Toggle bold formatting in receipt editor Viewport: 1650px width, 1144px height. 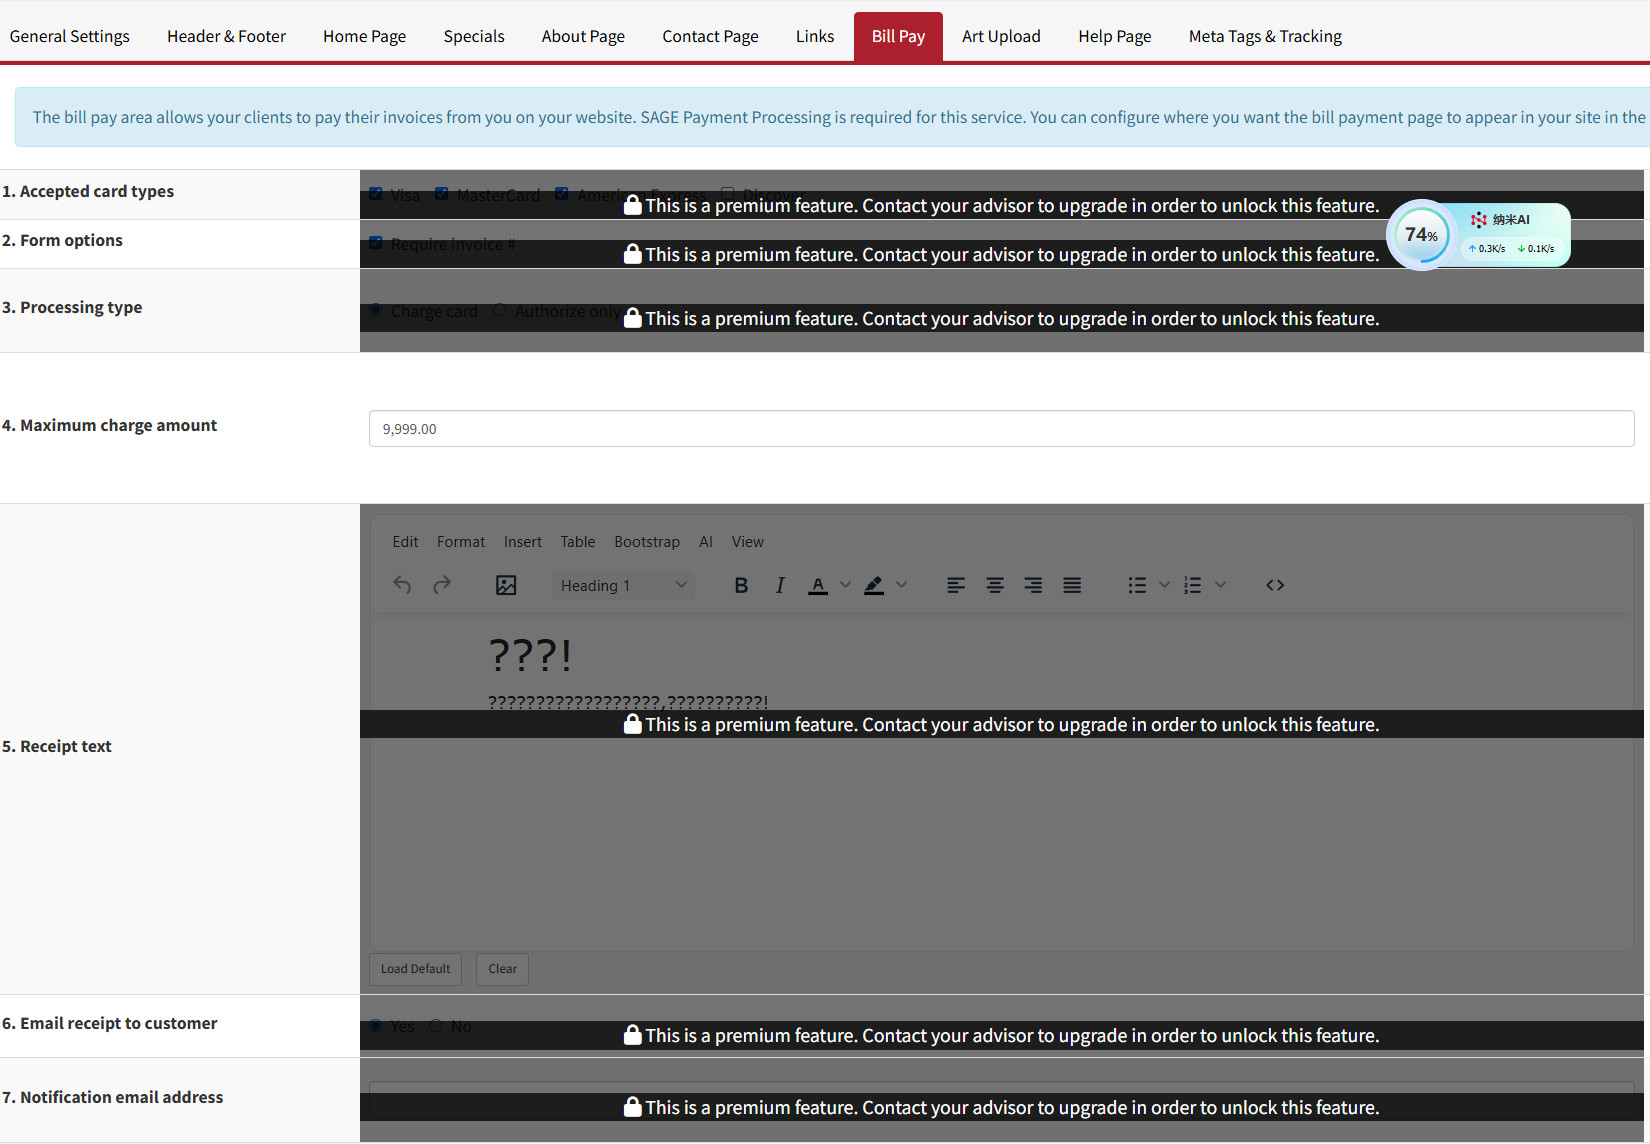[x=741, y=585]
